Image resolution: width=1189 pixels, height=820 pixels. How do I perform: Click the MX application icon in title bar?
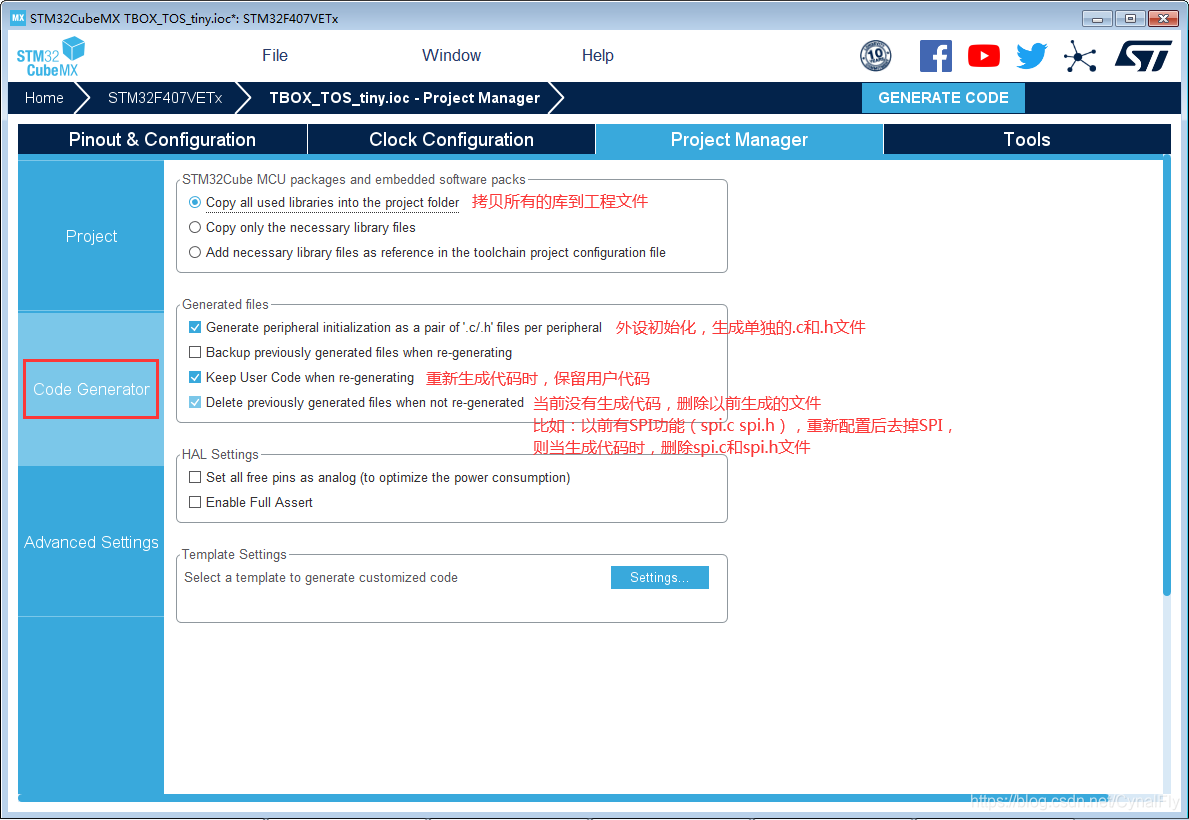point(17,17)
